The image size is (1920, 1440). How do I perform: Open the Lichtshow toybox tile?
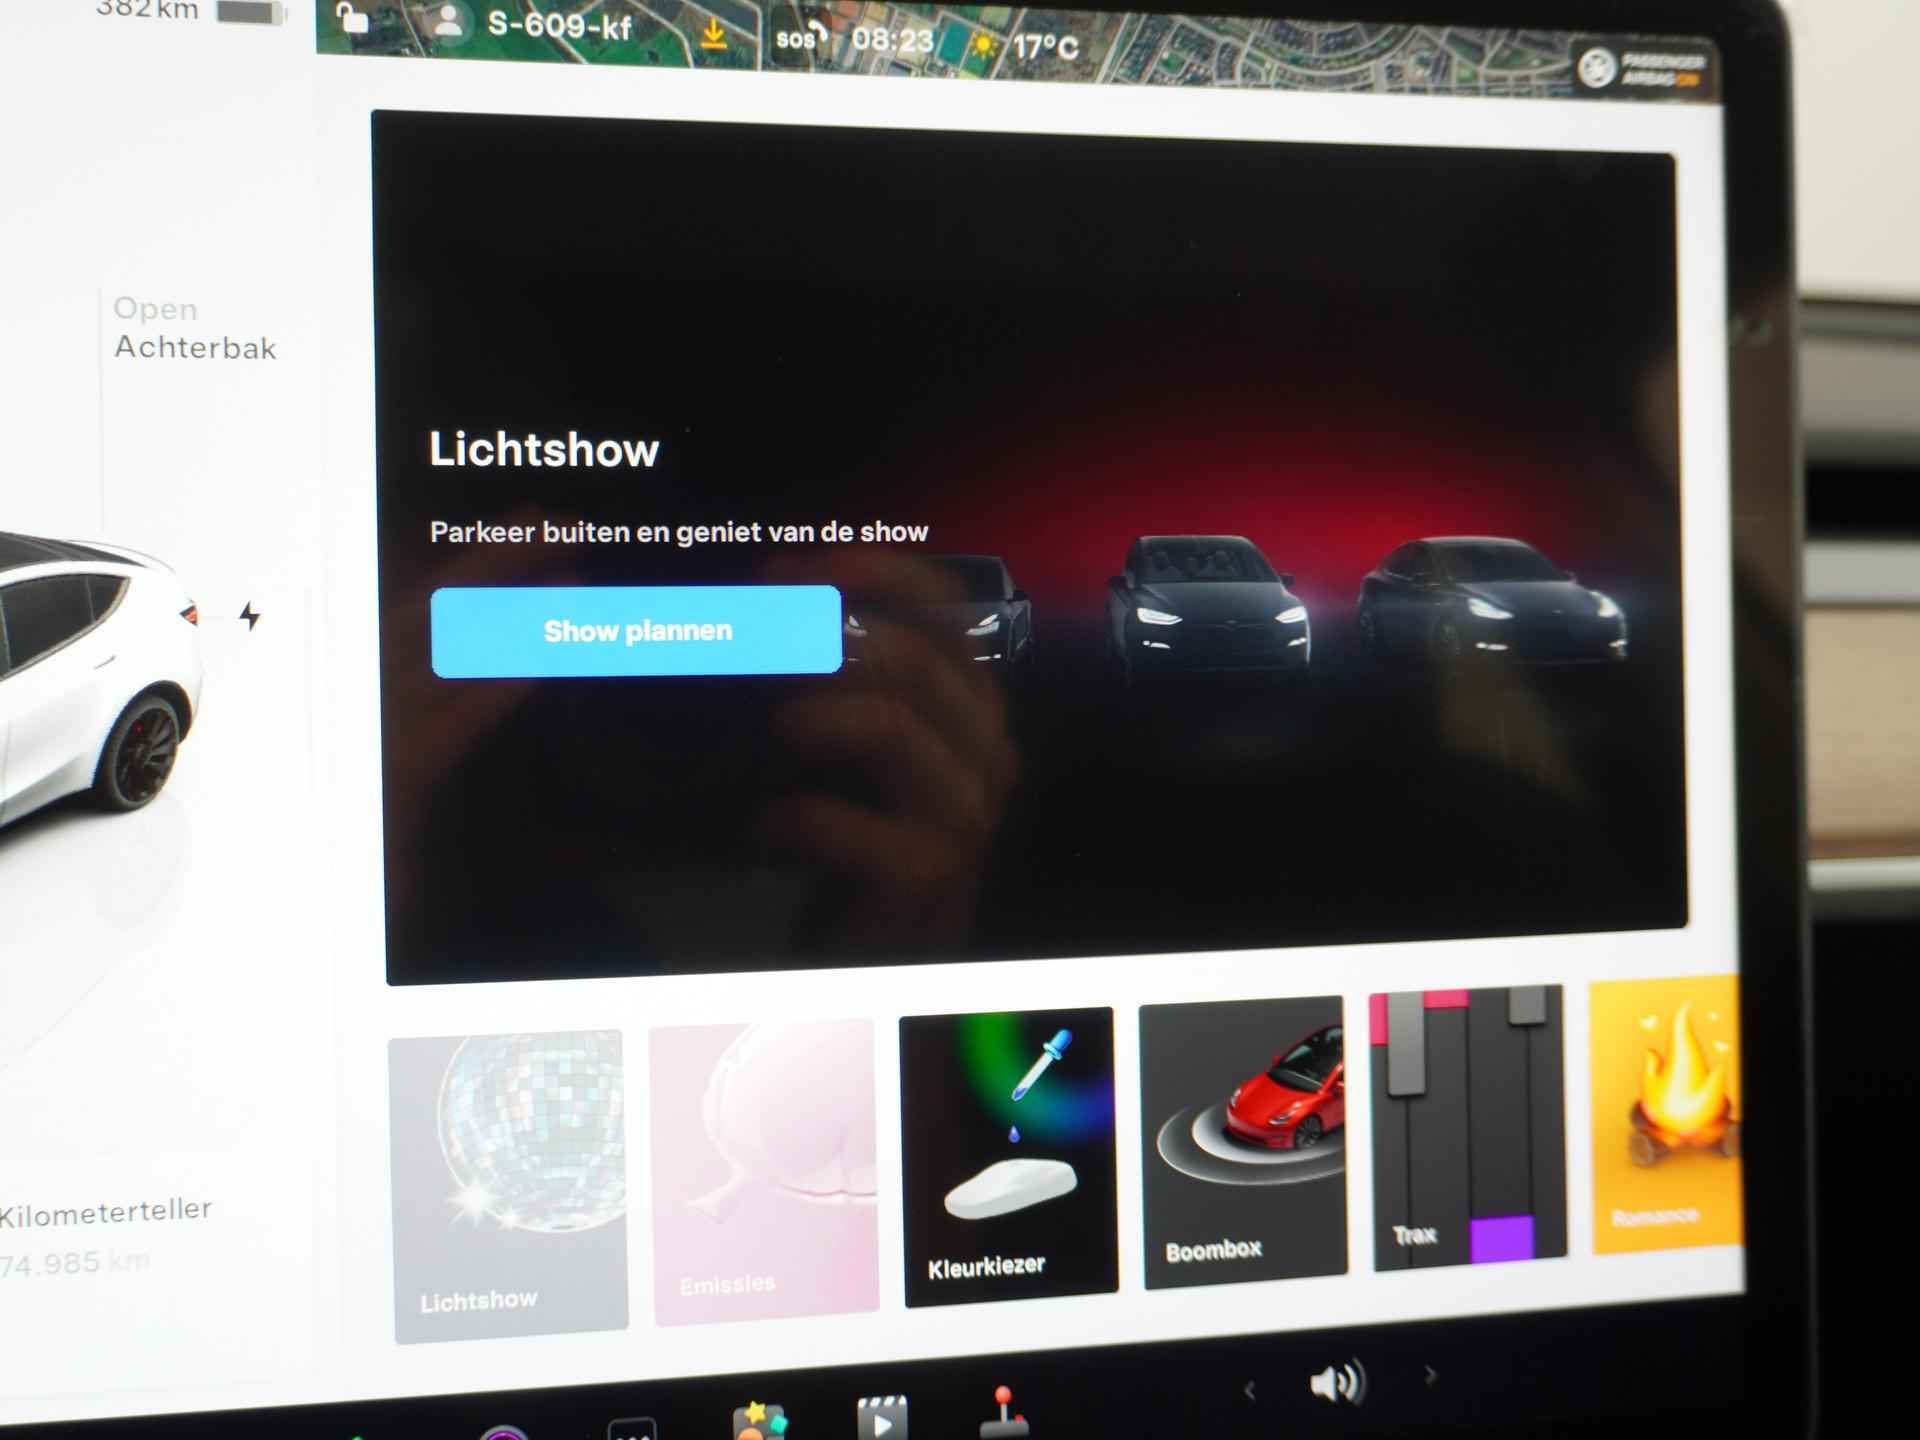510,1186
